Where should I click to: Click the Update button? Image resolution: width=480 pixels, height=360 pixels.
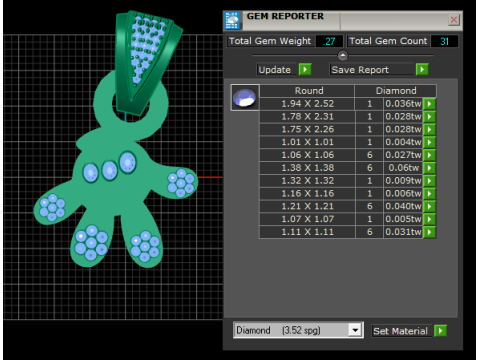[276, 70]
